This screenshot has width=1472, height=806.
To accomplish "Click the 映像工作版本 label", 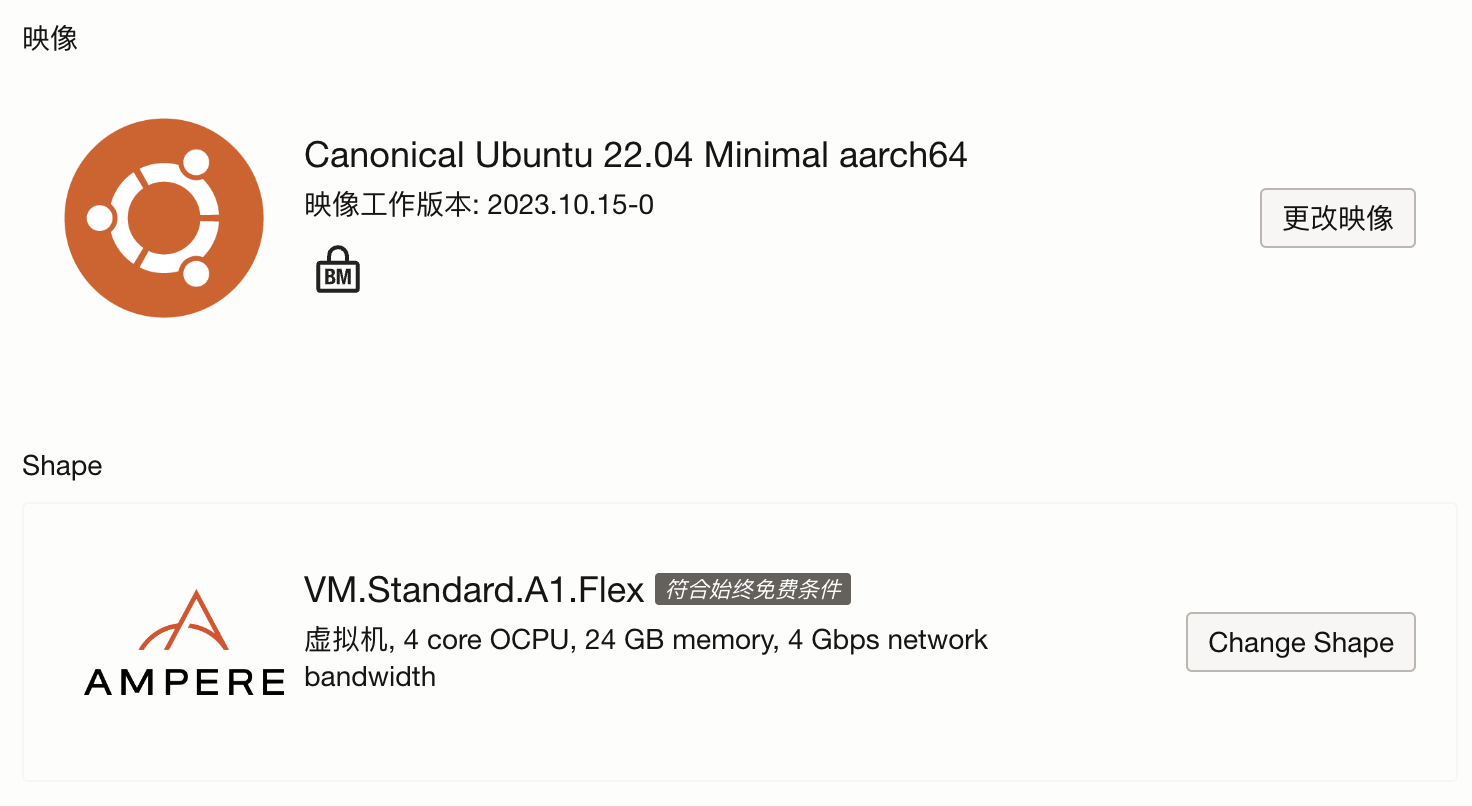I will (x=388, y=205).
